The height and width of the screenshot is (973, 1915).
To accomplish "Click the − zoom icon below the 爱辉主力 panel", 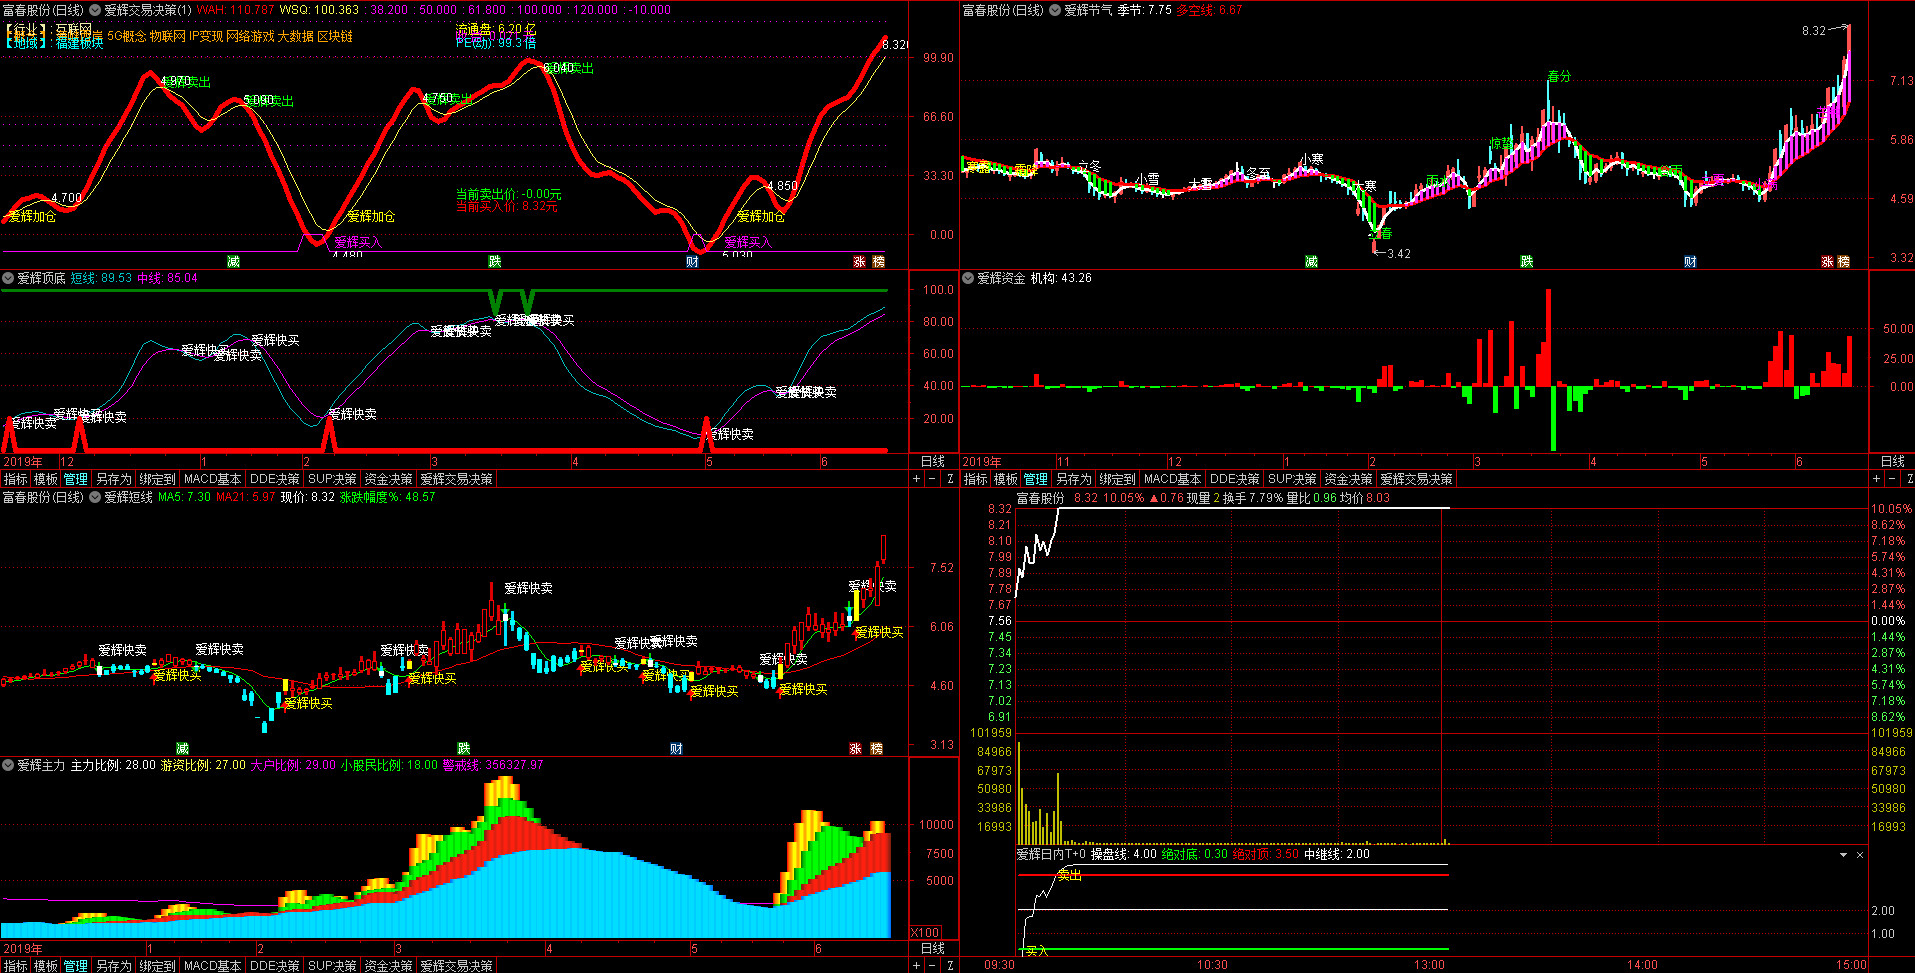I will tap(933, 965).
